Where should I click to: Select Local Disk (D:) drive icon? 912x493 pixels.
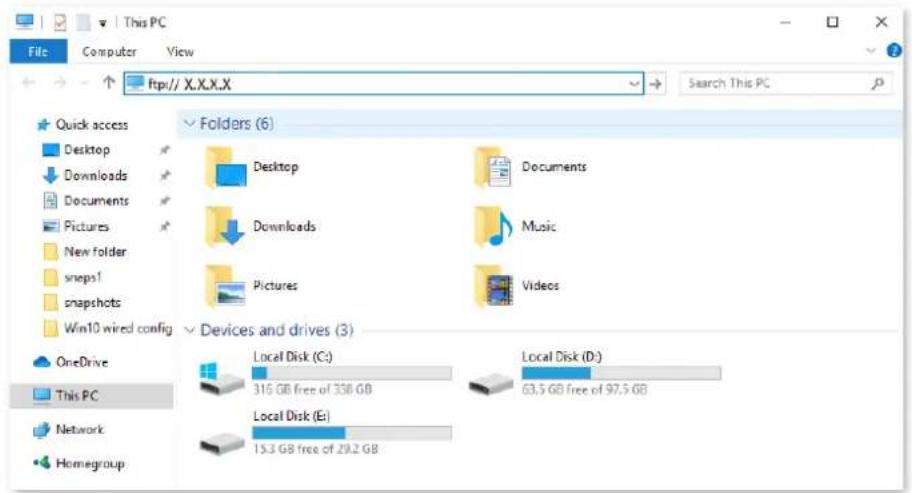coord(491,384)
